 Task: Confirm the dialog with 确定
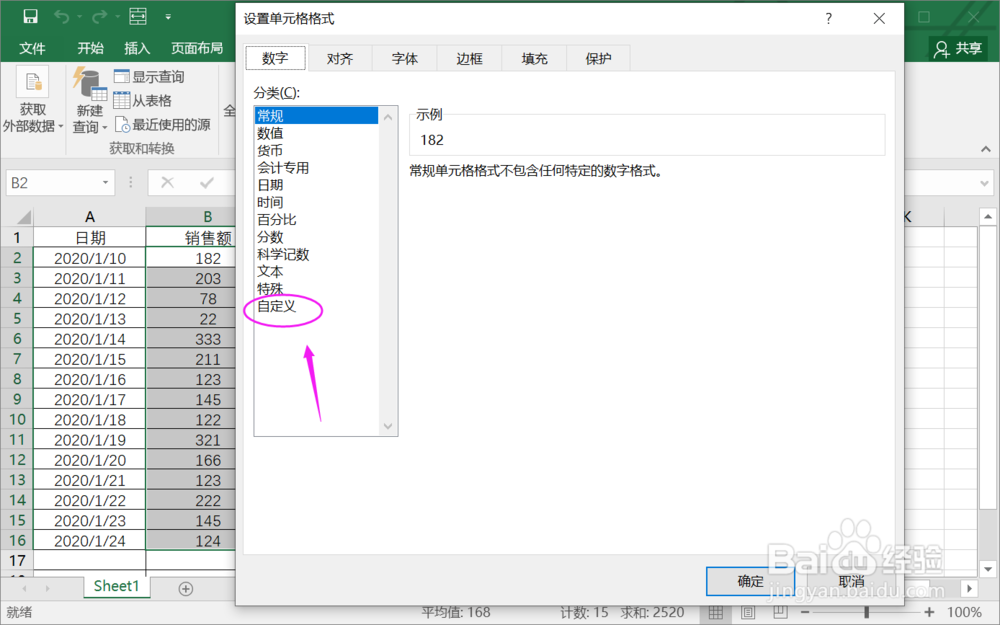(x=750, y=580)
